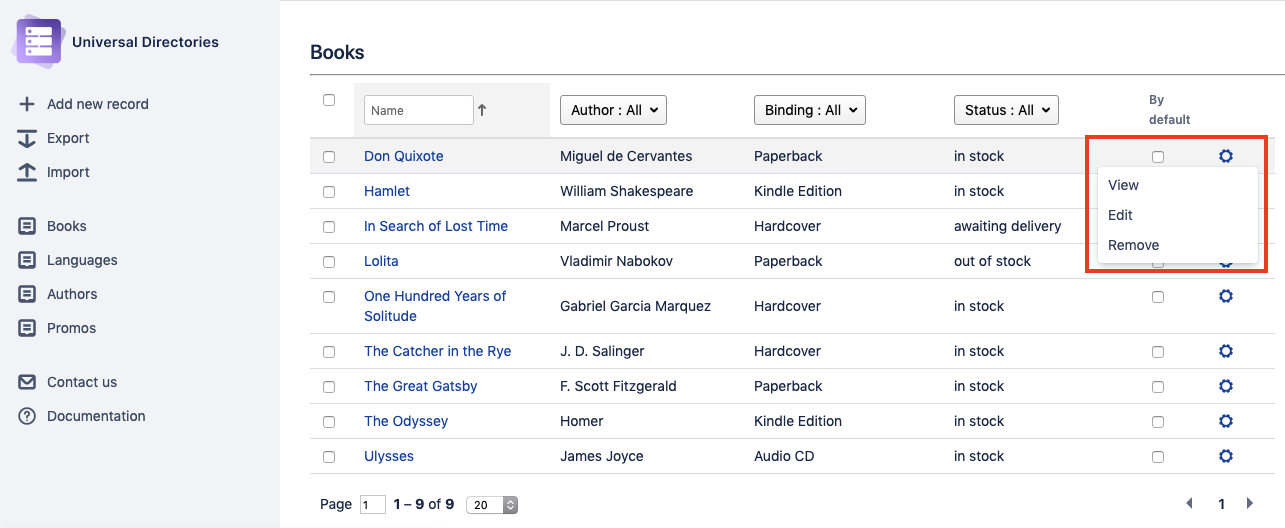
Task: Click the gear icon for The Great Gatsby
Action: [1226, 386]
